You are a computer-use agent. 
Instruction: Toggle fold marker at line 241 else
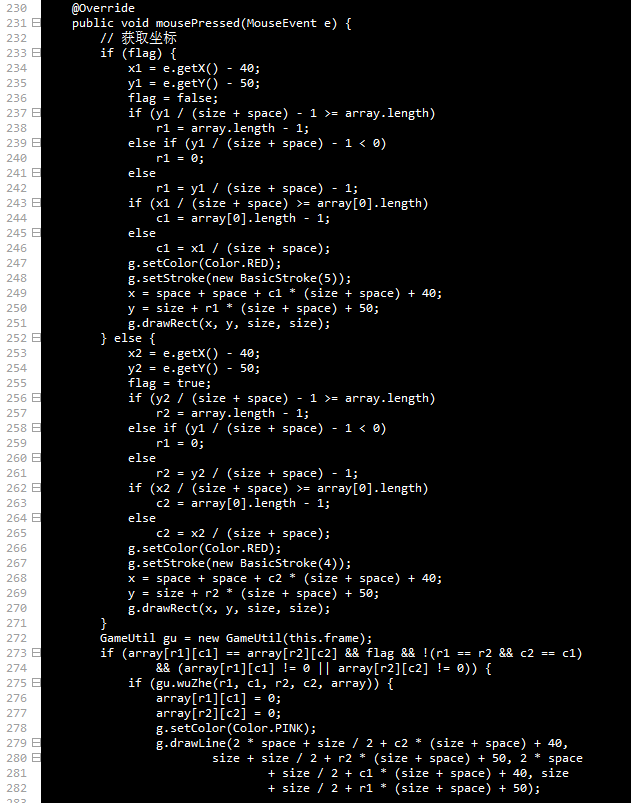pos(36,173)
